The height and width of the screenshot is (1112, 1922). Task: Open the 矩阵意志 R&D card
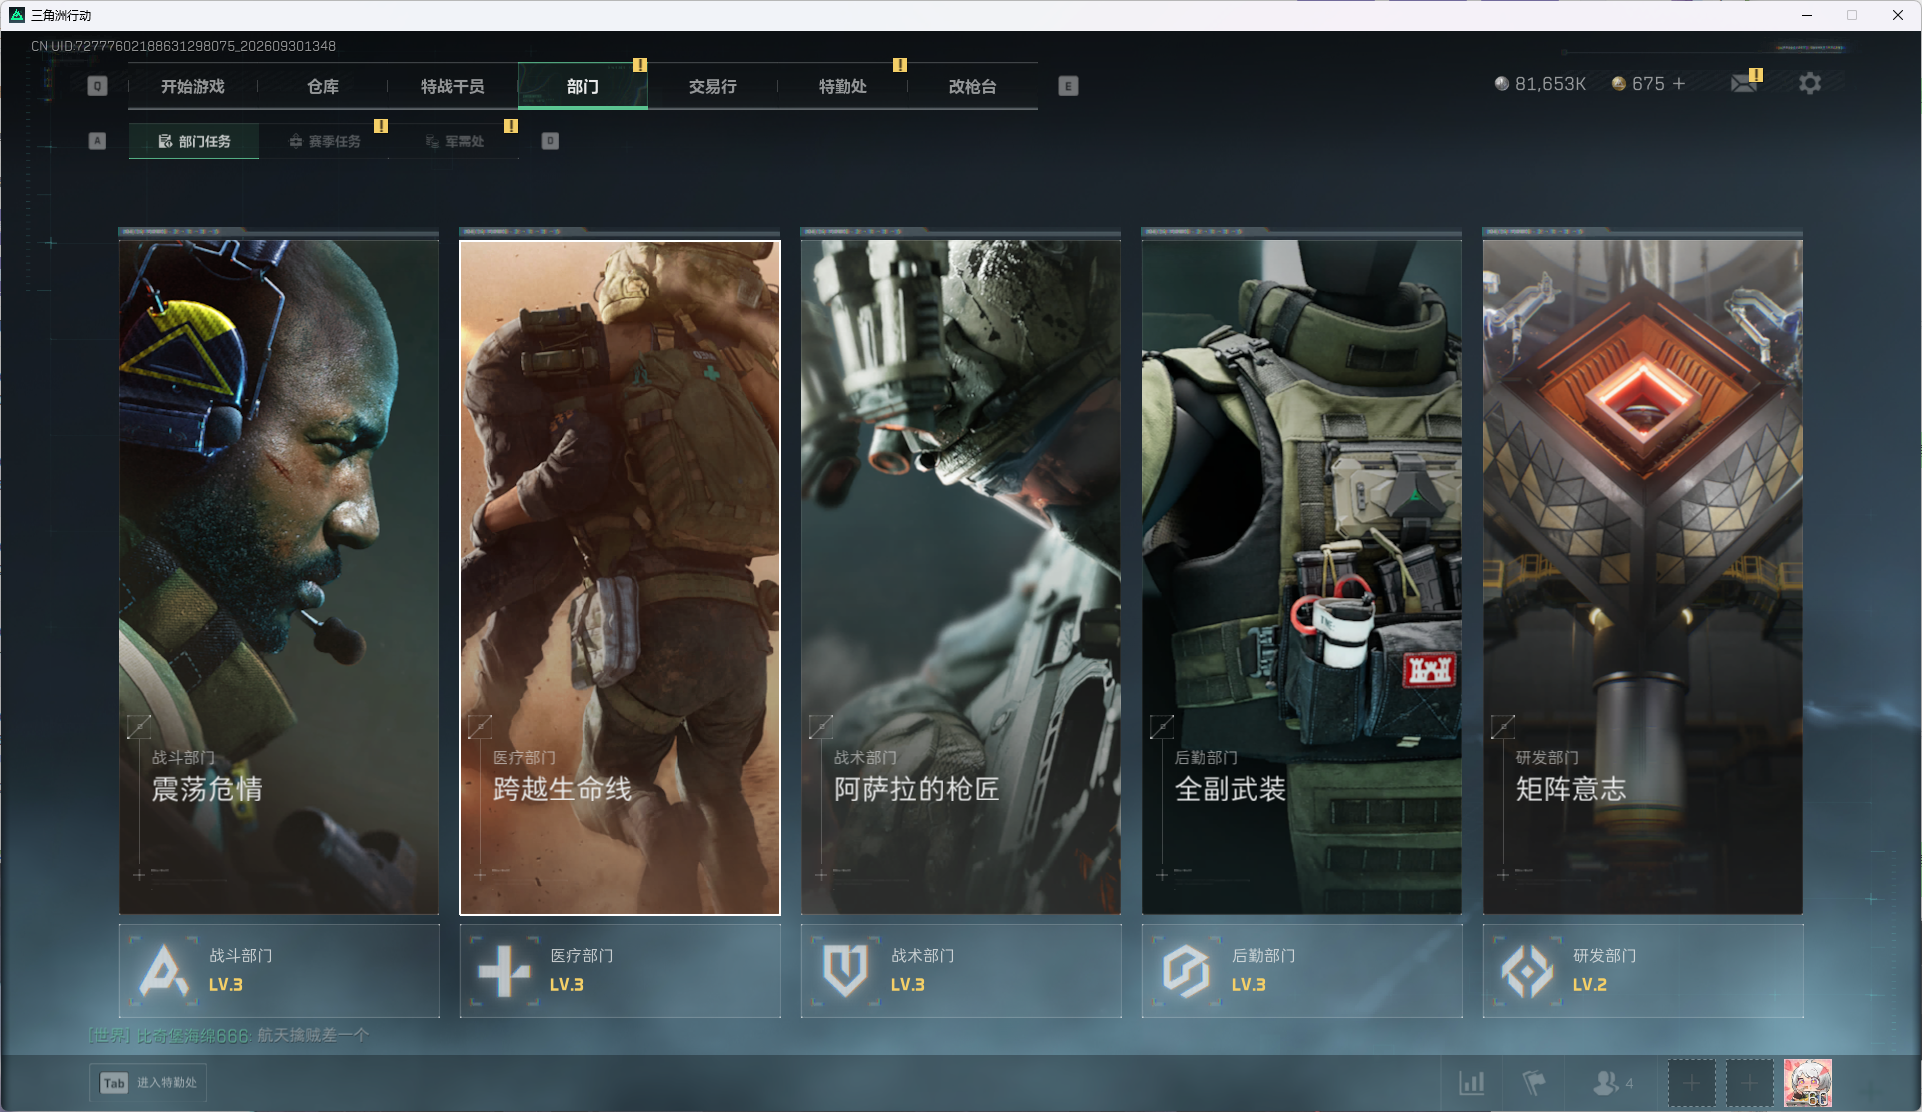click(x=1643, y=575)
